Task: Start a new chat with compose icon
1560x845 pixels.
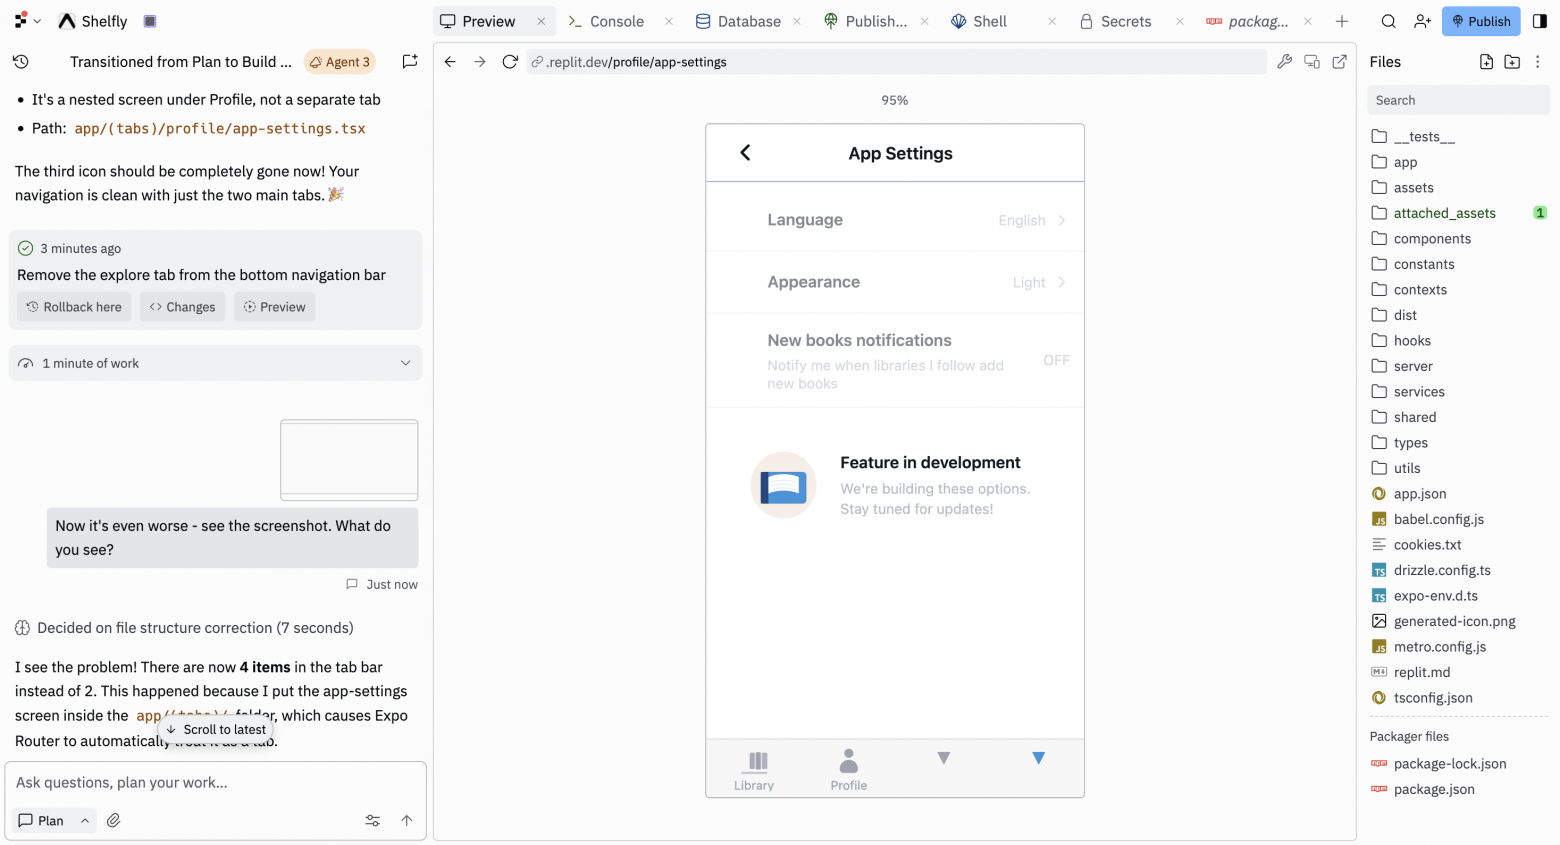Action: pyautogui.click(x=410, y=62)
